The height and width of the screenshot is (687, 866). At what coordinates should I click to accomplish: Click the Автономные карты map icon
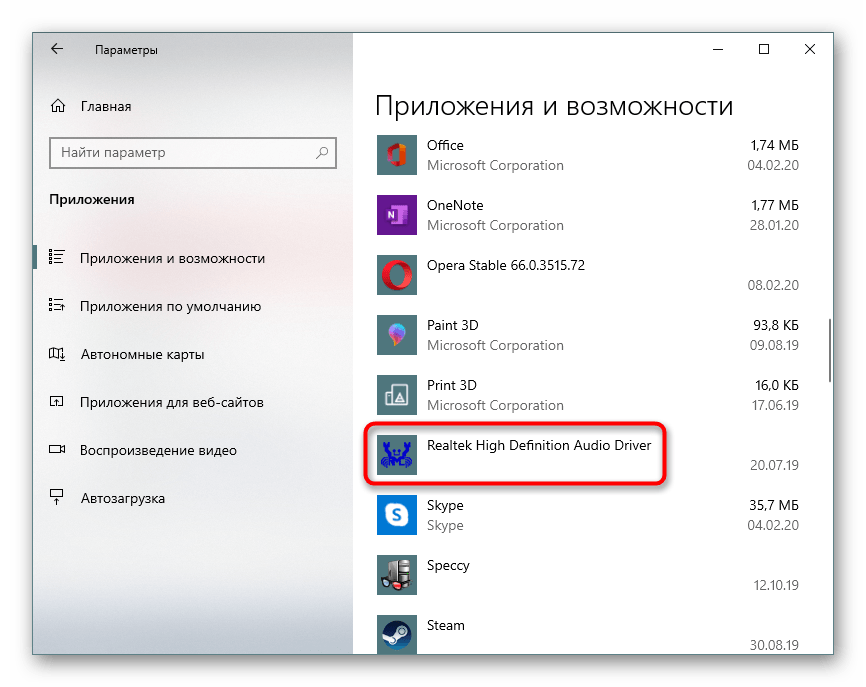tap(57, 353)
